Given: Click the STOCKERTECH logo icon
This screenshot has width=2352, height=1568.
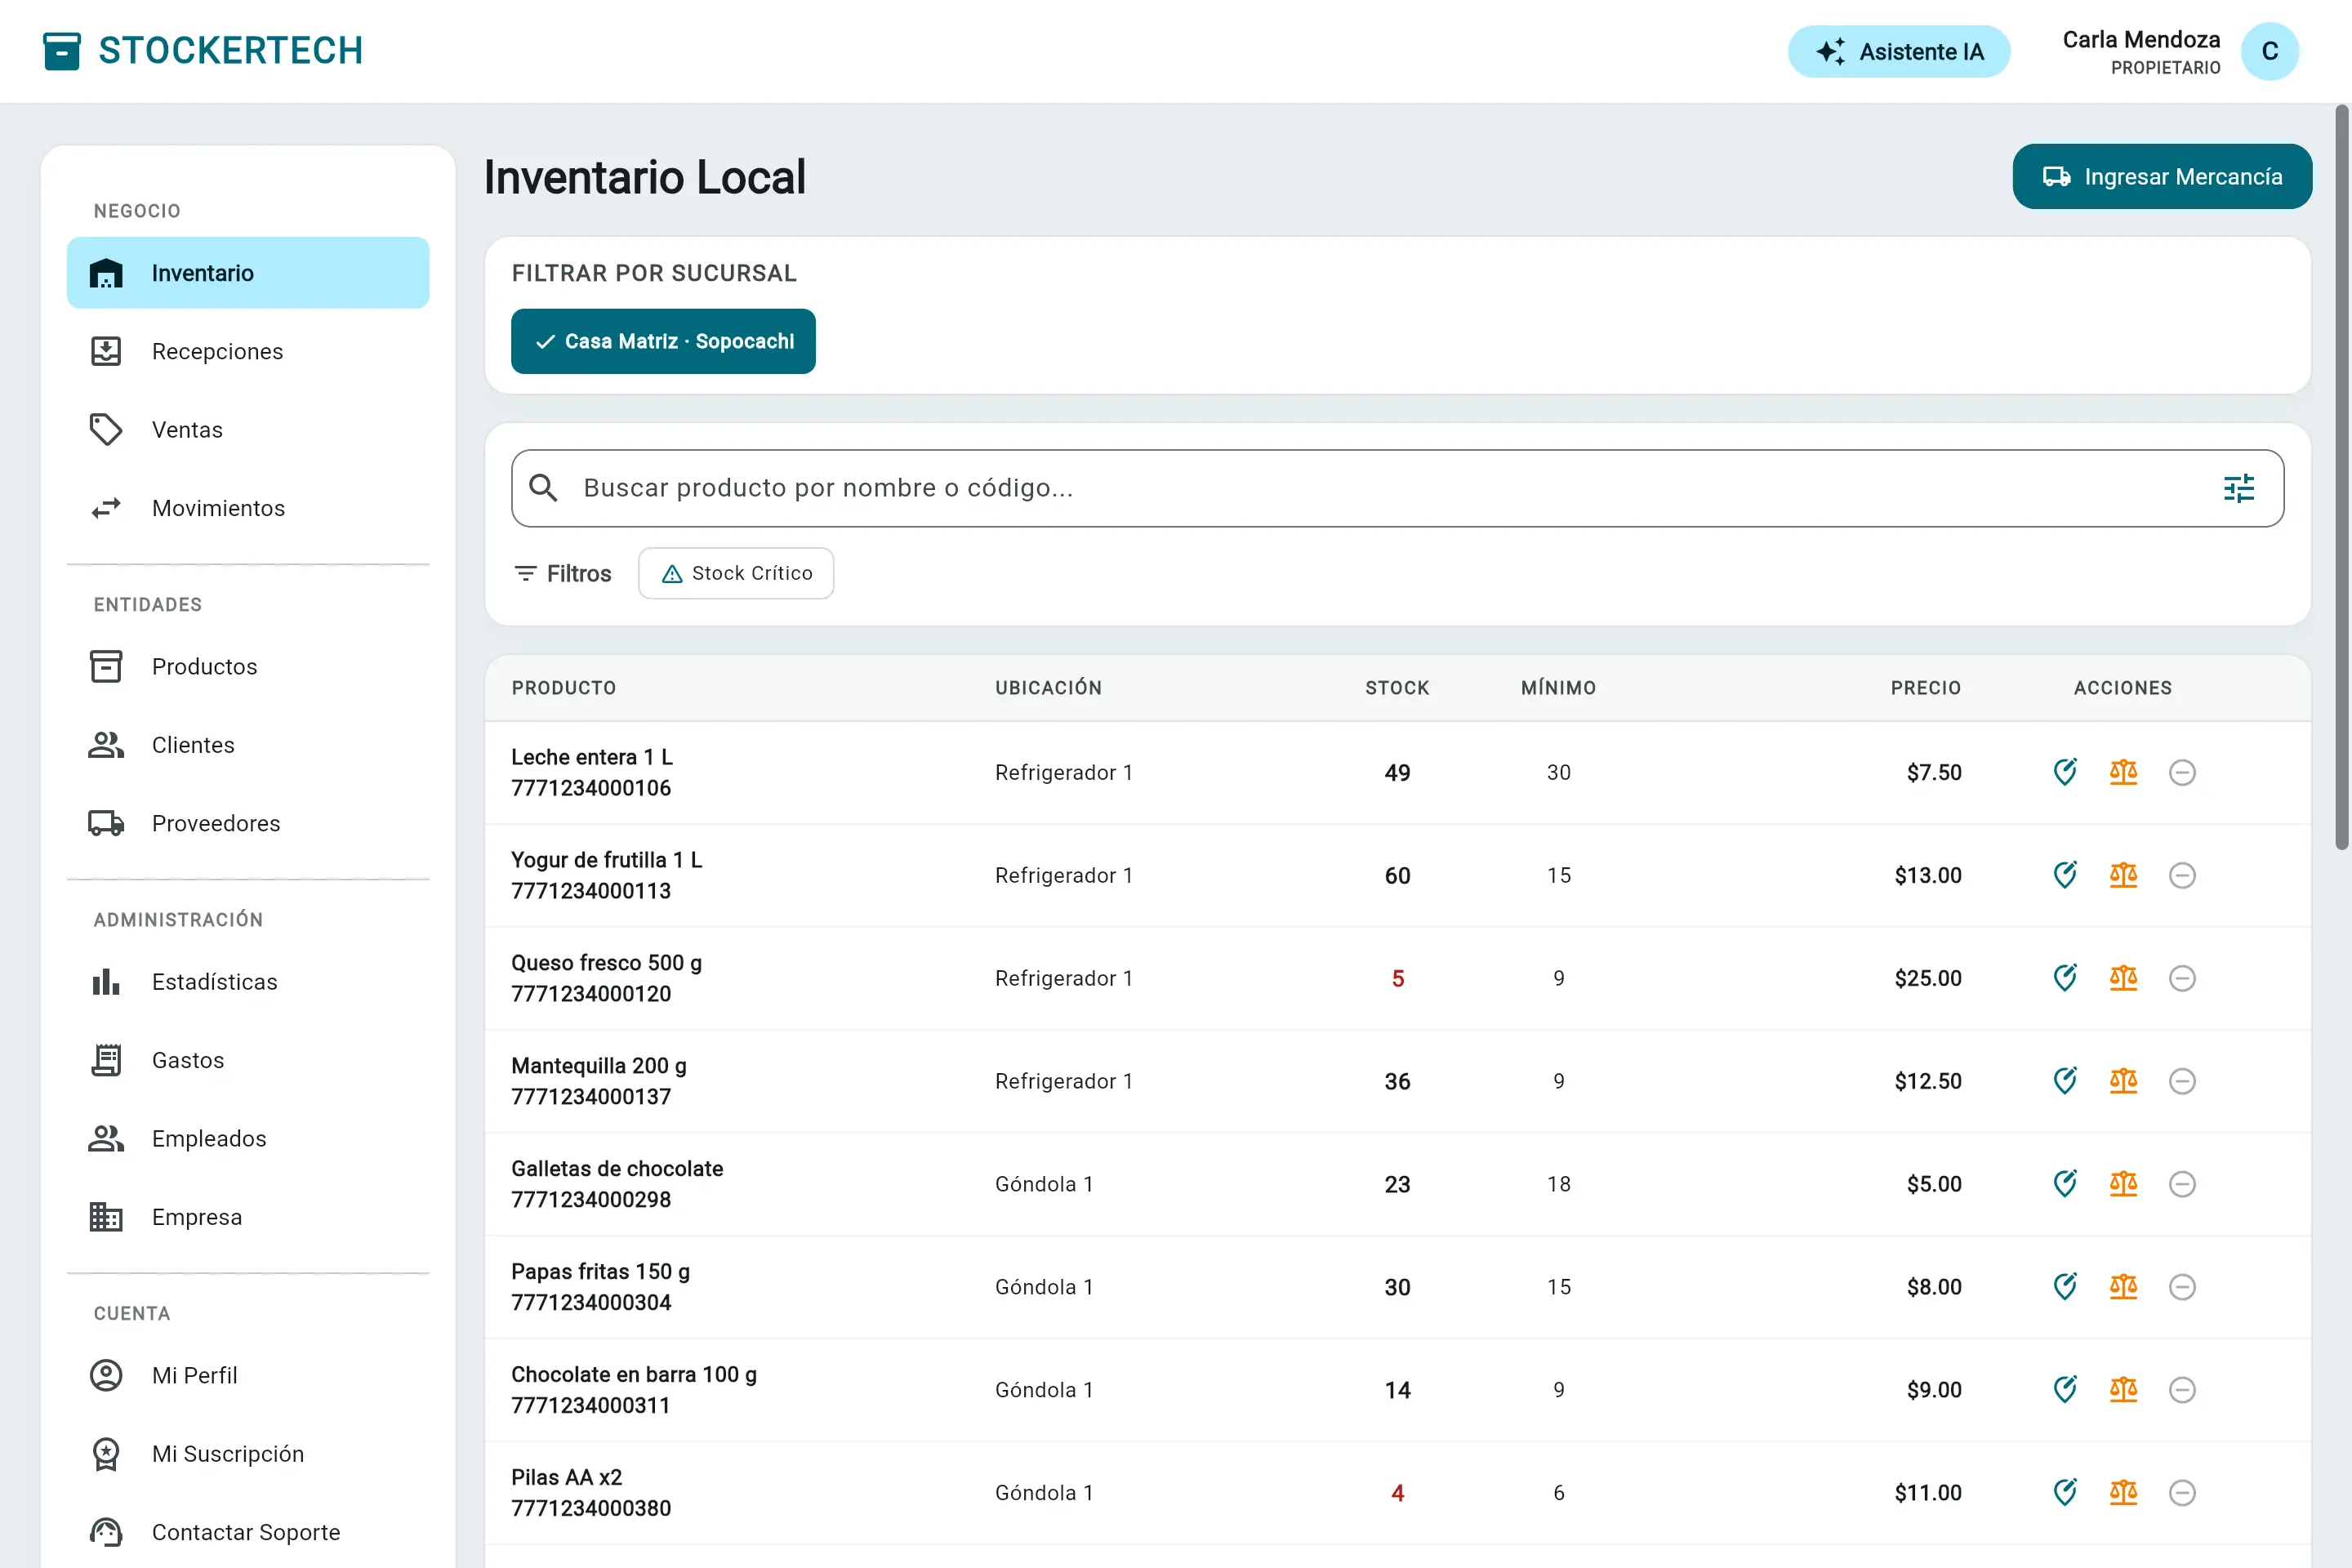Looking at the screenshot, I should [62, 51].
